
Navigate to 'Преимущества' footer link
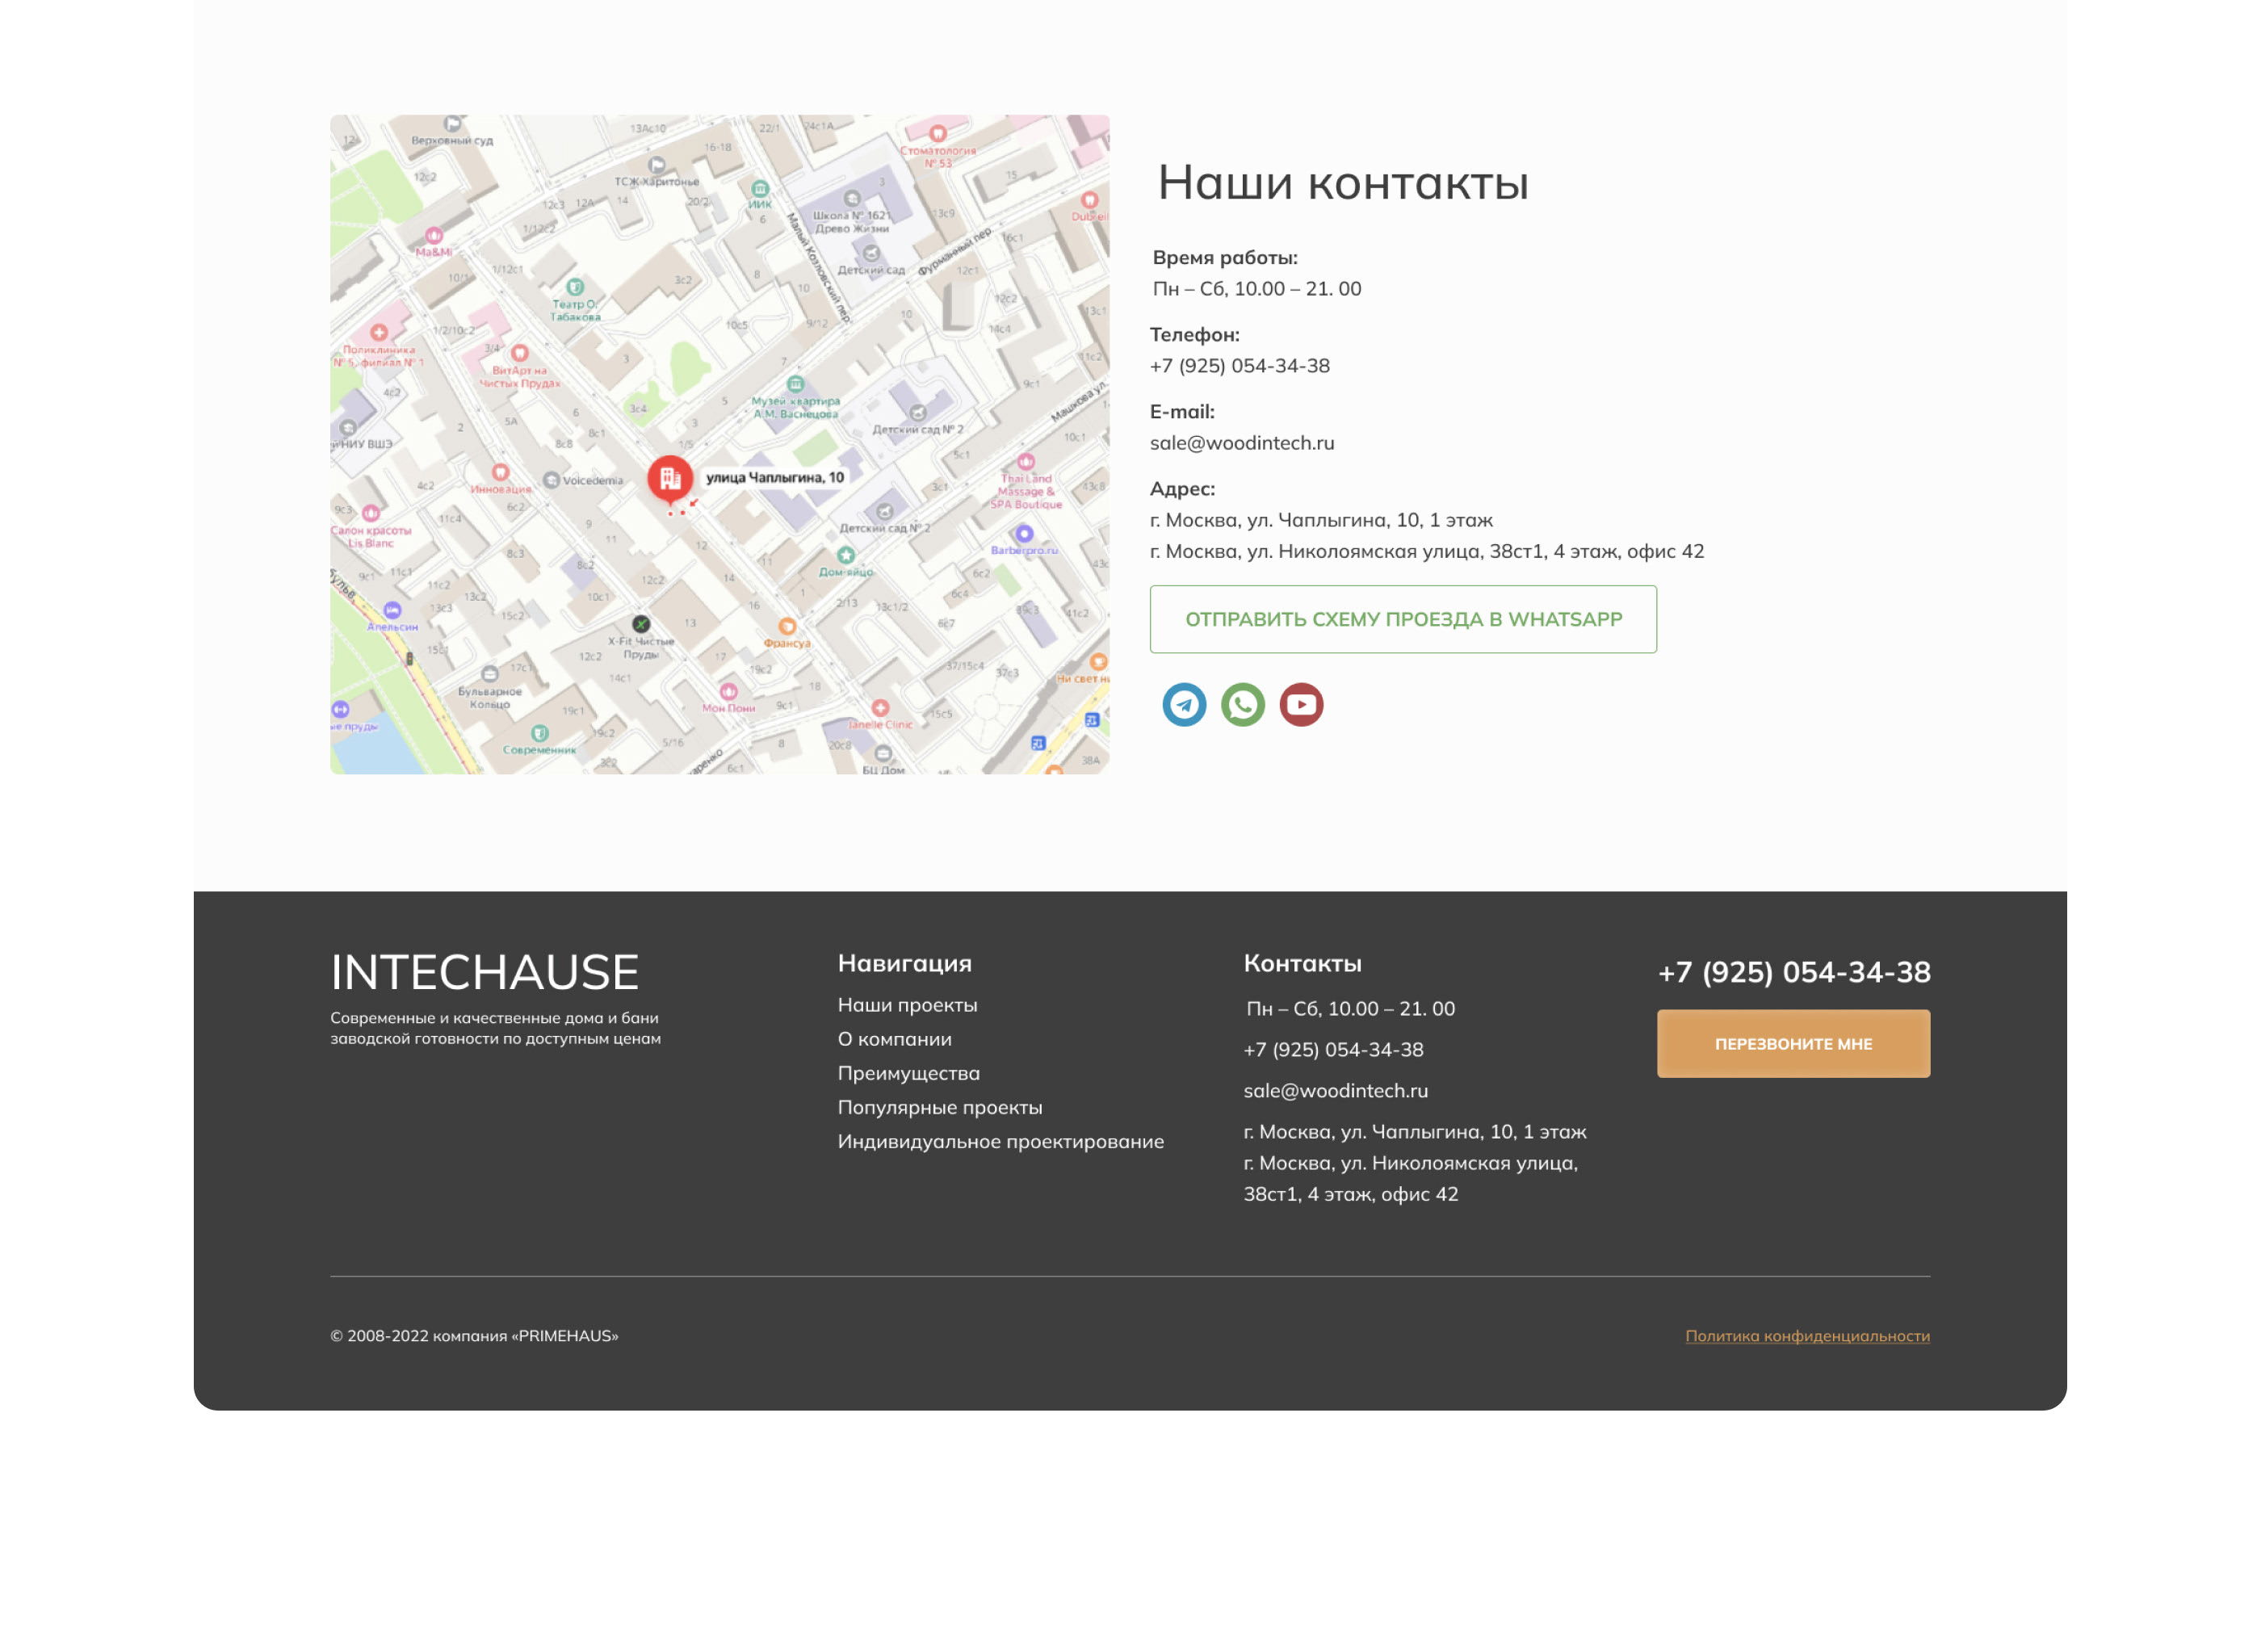point(908,1073)
